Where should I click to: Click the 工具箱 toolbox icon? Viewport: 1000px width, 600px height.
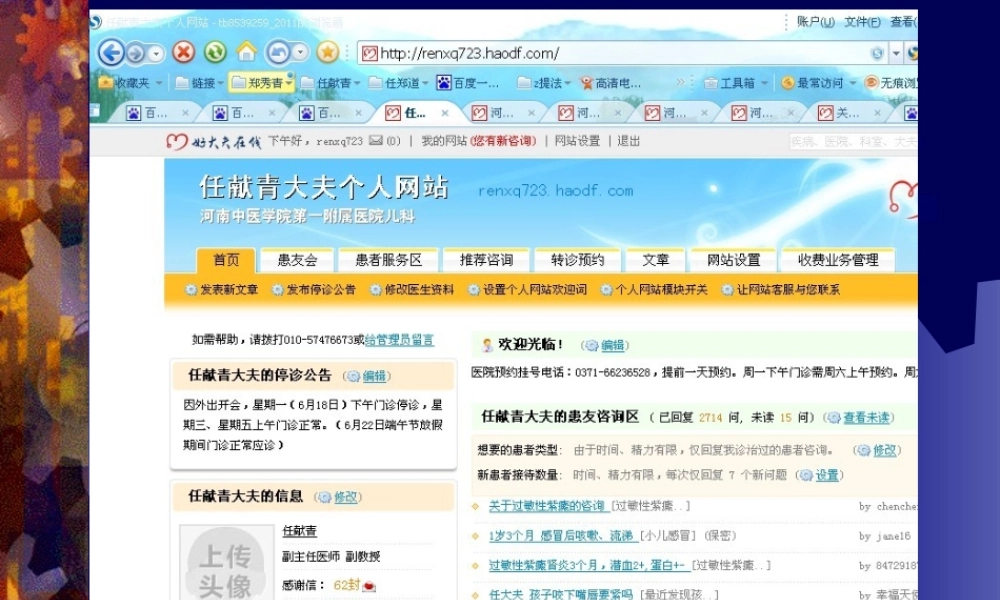[x=711, y=82]
